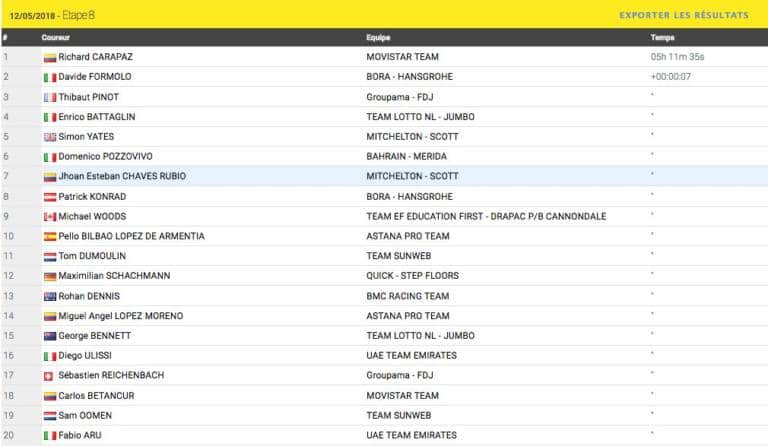
Task: Click the Austrian flag beside Patrick KONRAD
Action: click(x=50, y=197)
